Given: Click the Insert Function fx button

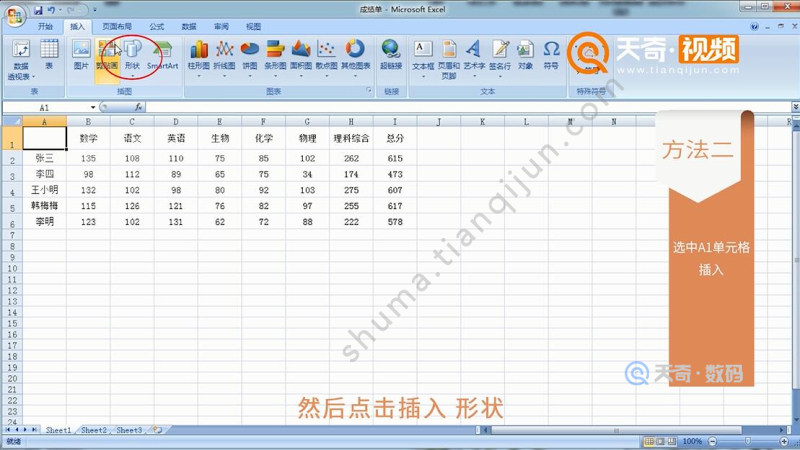Looking at the screenshot, I should point(138,107).
